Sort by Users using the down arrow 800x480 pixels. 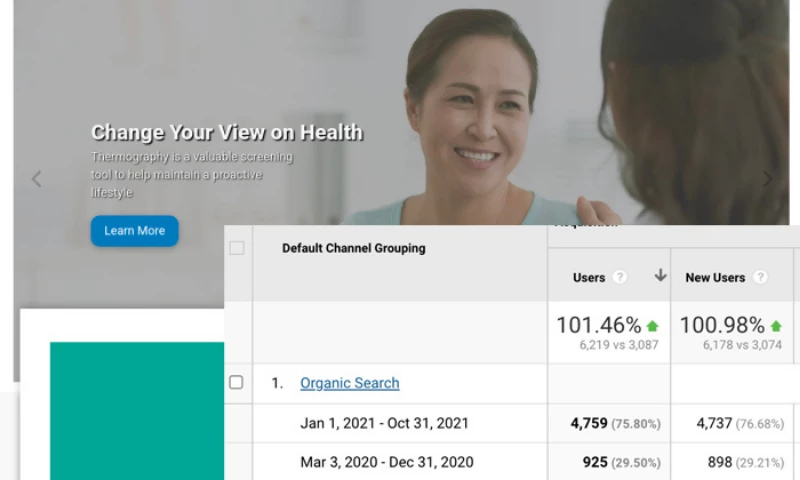tap(660, 276)
